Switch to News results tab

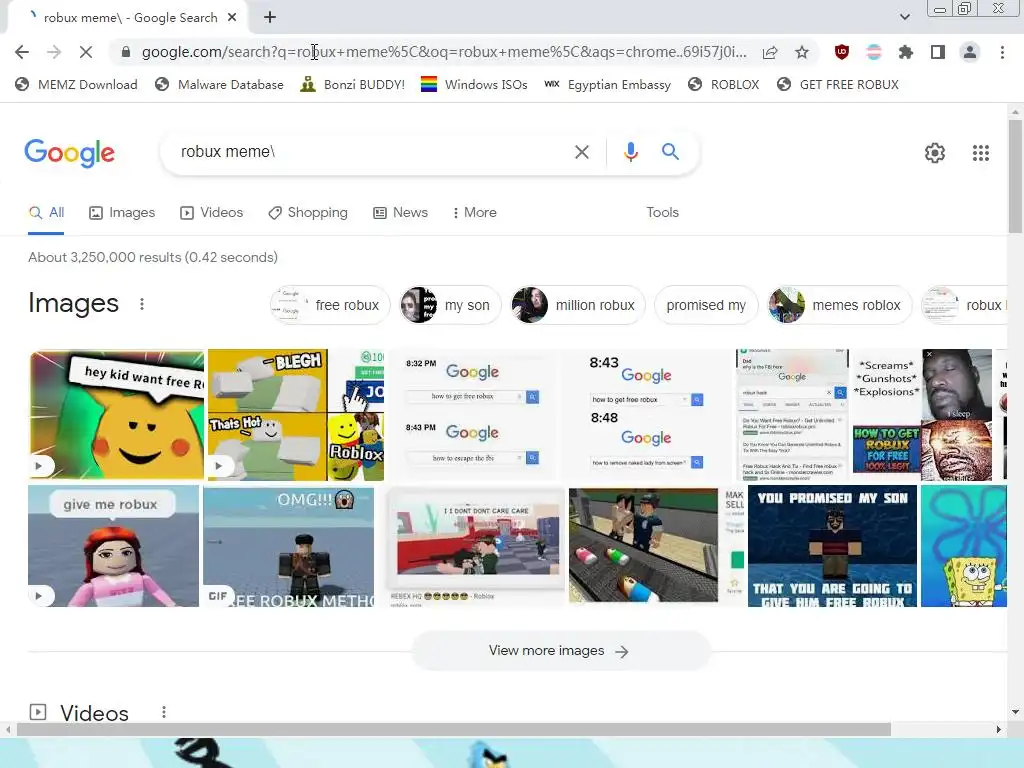click(400, 213)
